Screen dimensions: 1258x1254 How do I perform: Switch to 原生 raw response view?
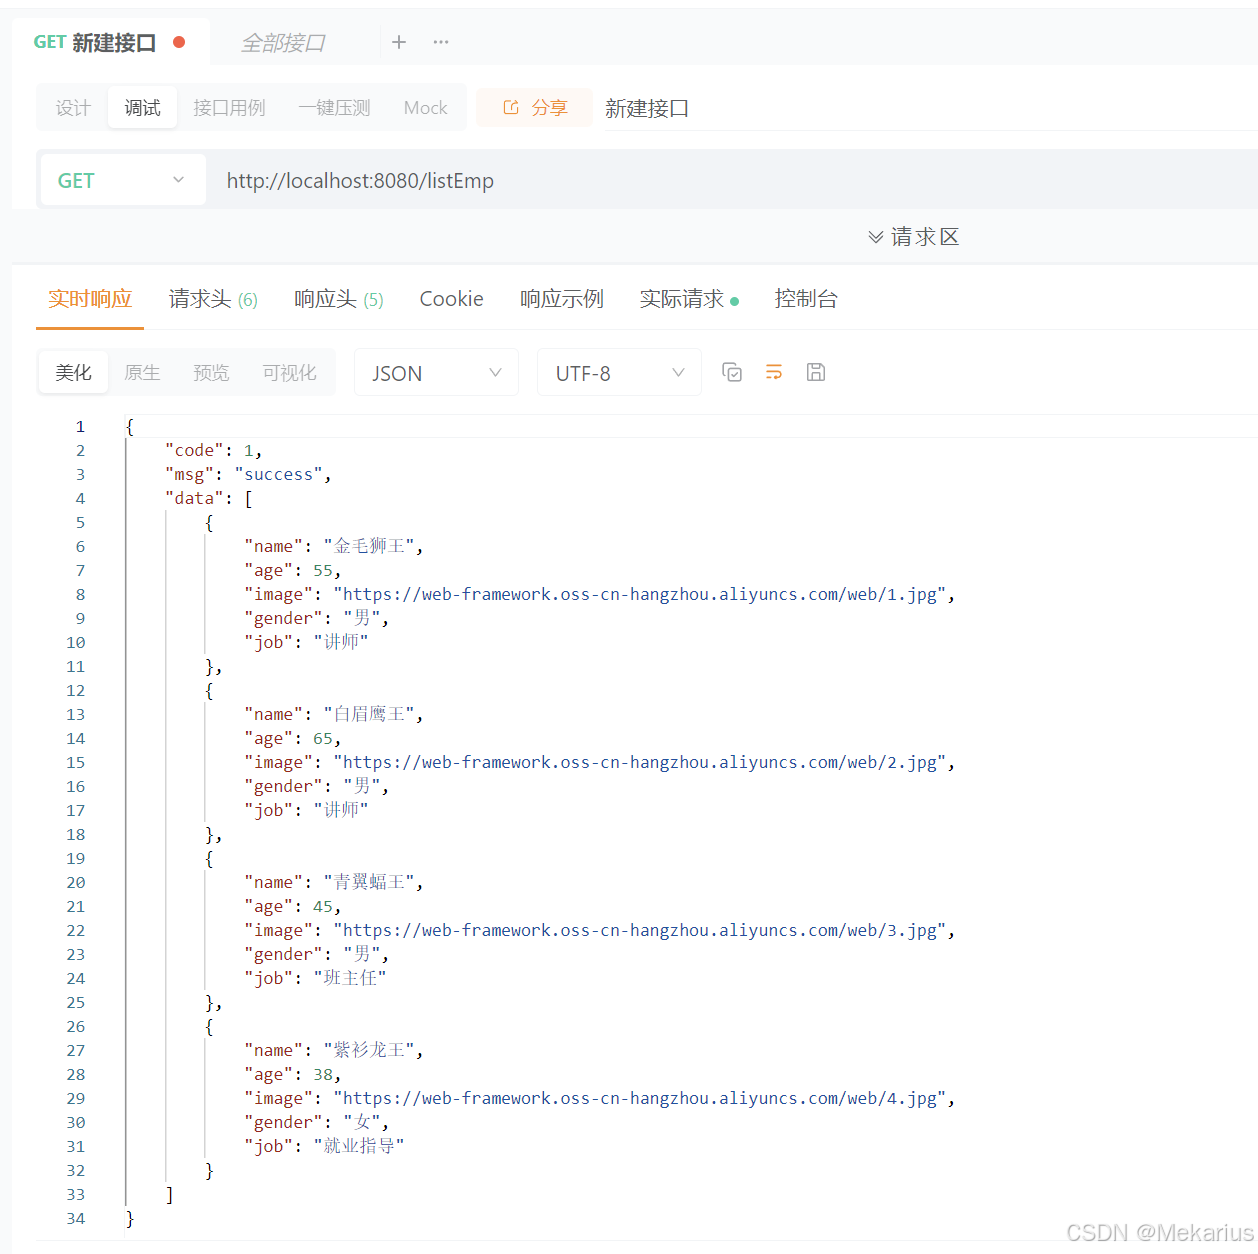click(x=141, y=371)
